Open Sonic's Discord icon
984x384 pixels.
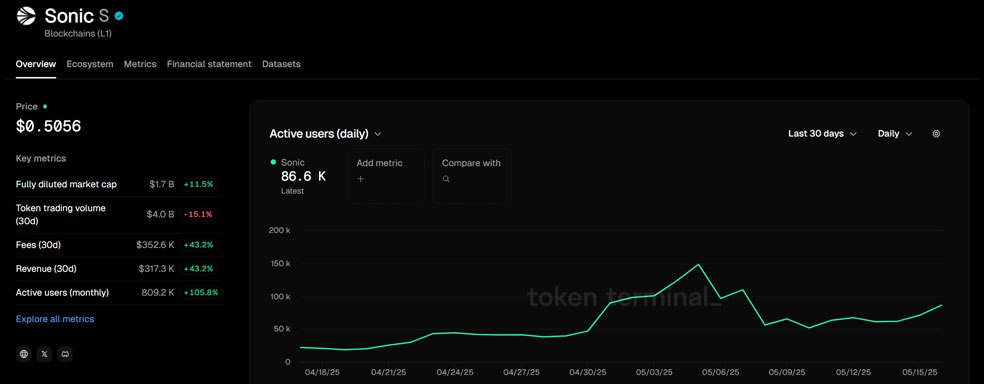(x=65, y=354)
